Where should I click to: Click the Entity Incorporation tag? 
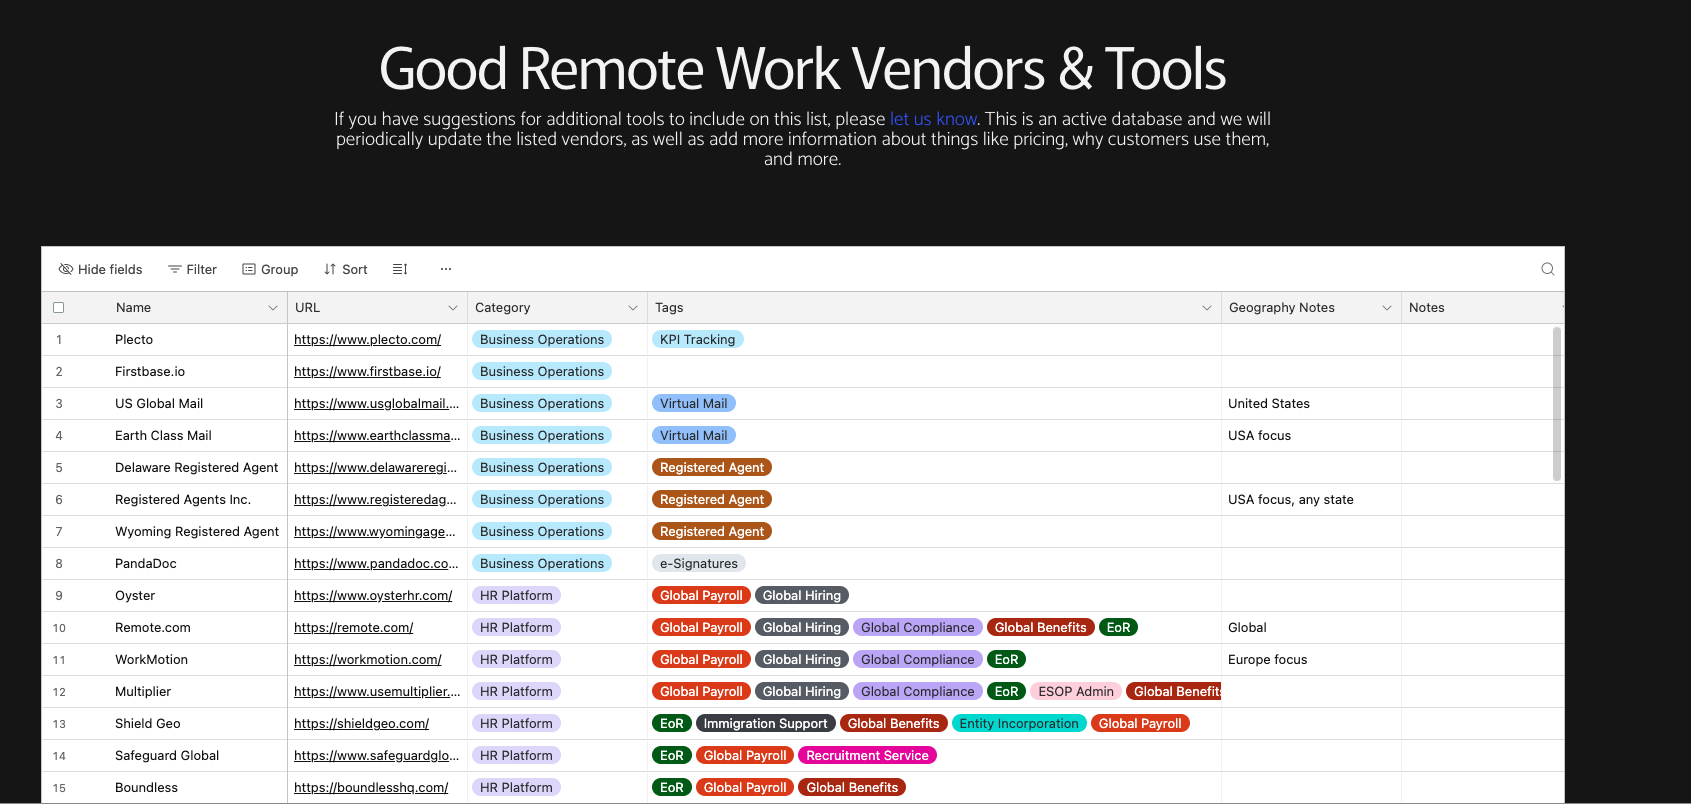coord(1018,724)
